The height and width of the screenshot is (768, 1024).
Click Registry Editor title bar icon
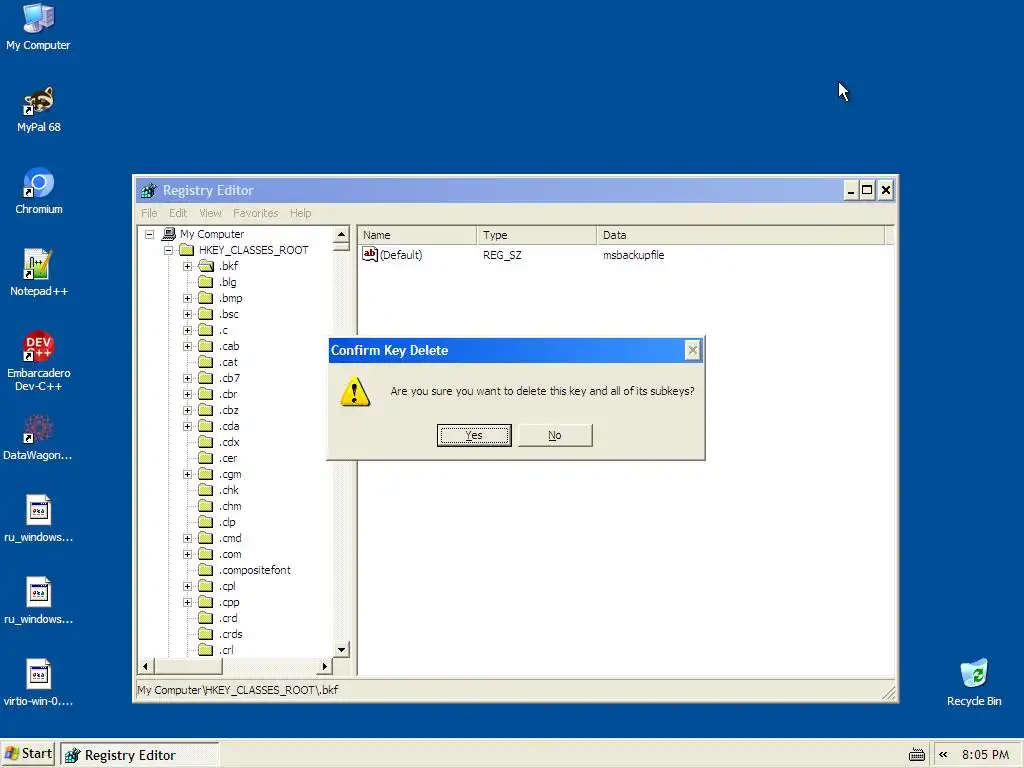coord(149,191)
